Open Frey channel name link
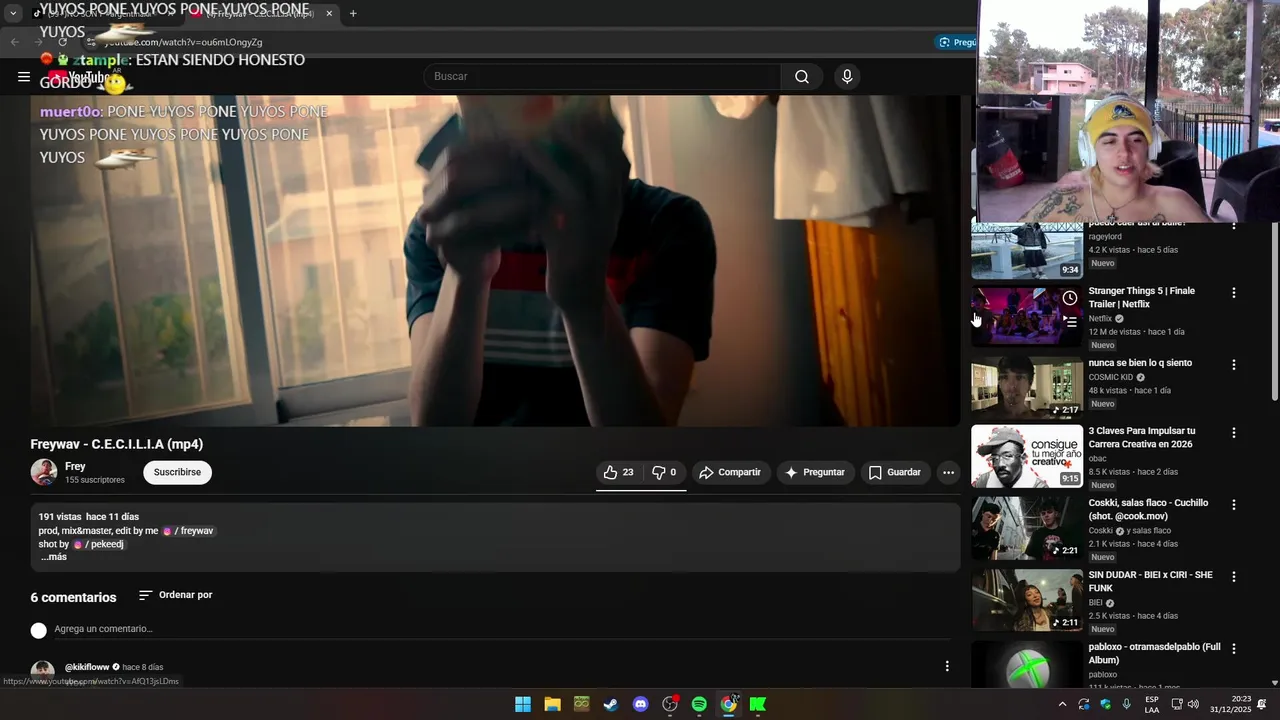This screenshot has width=1280, height=720. click(x=75, y=466)
